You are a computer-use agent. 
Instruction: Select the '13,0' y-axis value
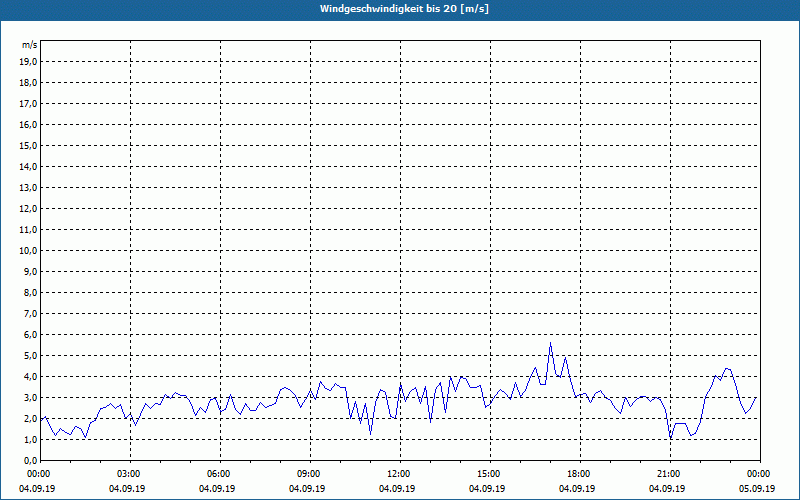(29, 188)
